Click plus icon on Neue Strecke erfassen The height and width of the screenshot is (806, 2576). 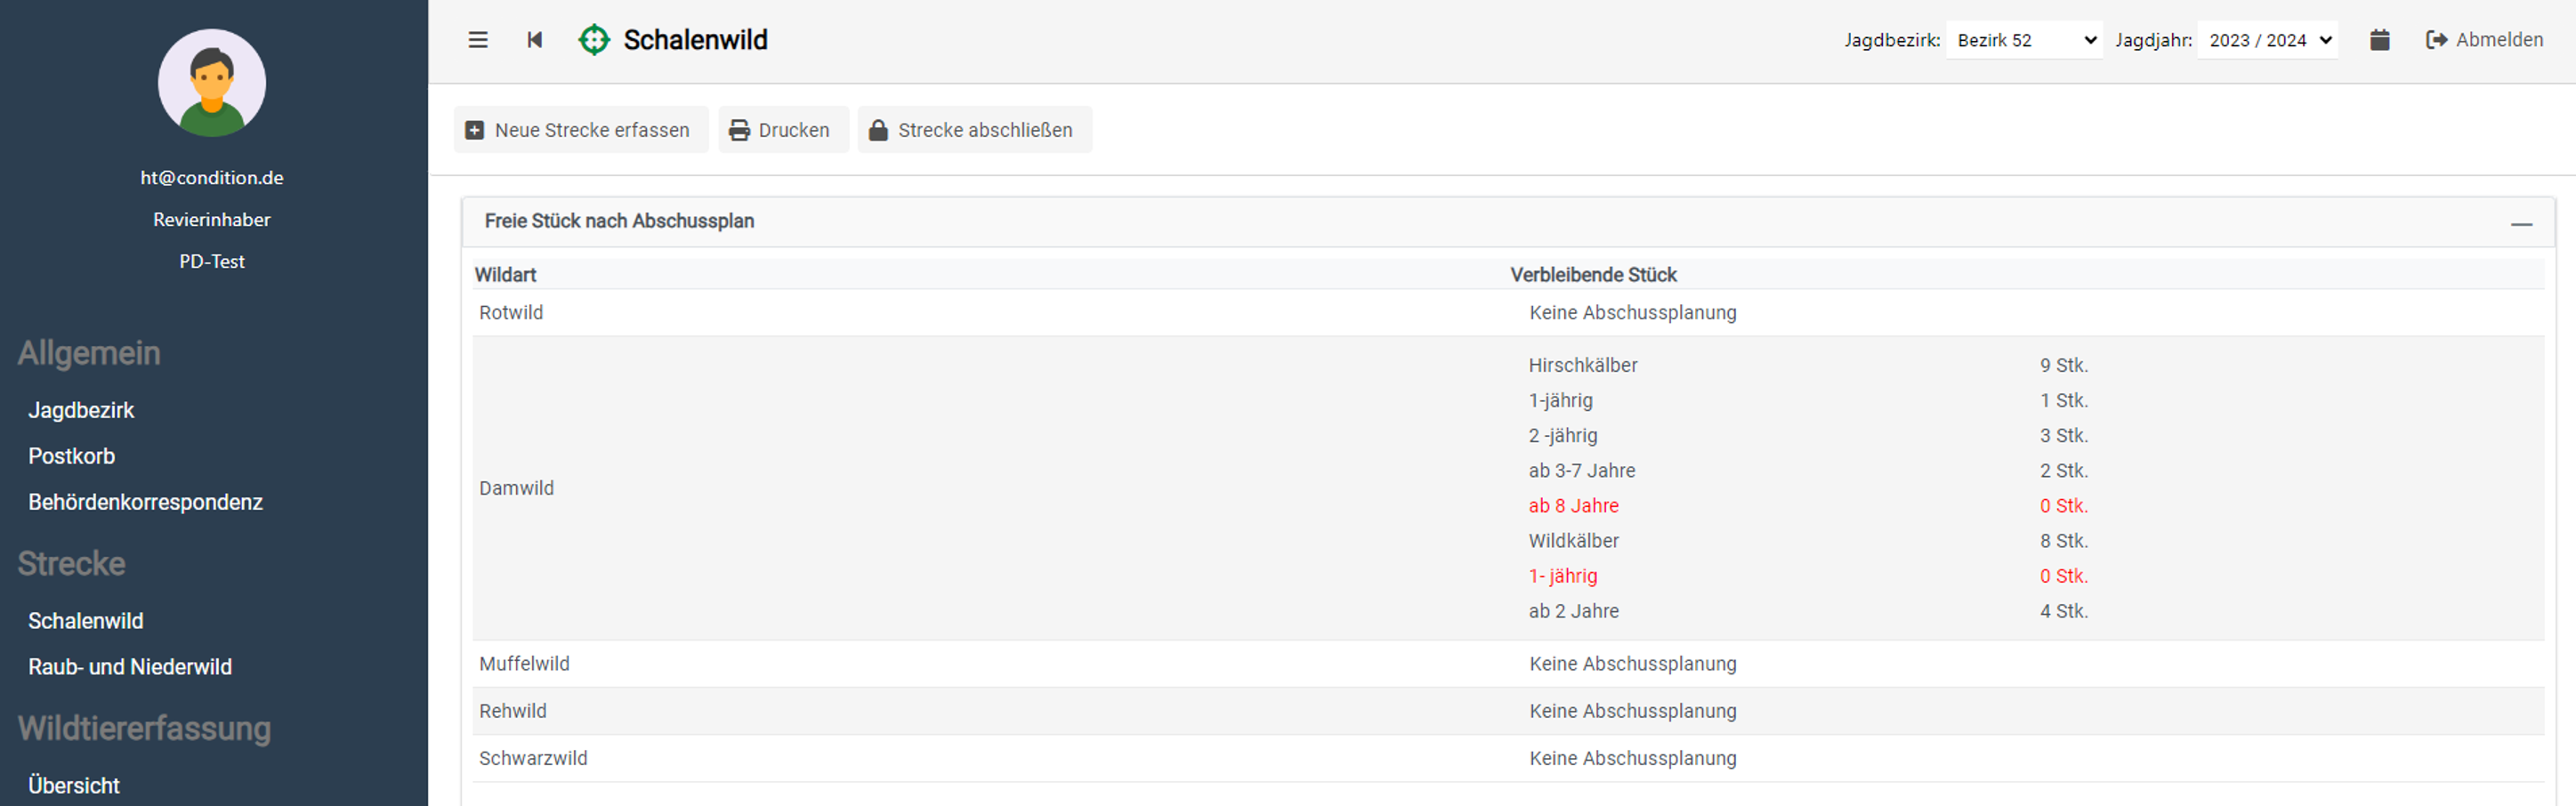click(x=475, y=130)
